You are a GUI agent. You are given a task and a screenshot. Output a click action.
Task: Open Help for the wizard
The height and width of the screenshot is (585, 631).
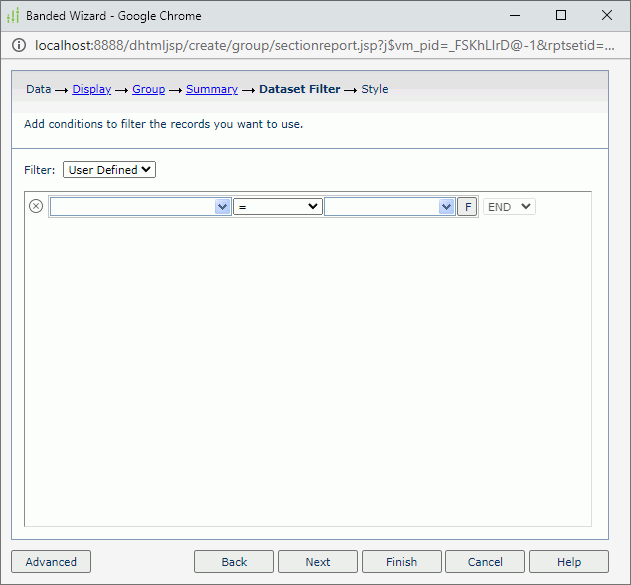[568, 562]
